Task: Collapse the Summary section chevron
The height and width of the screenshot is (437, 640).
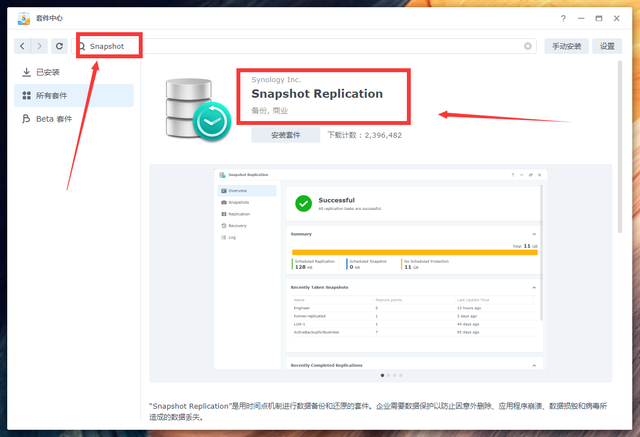Action: tap(534, 234)
